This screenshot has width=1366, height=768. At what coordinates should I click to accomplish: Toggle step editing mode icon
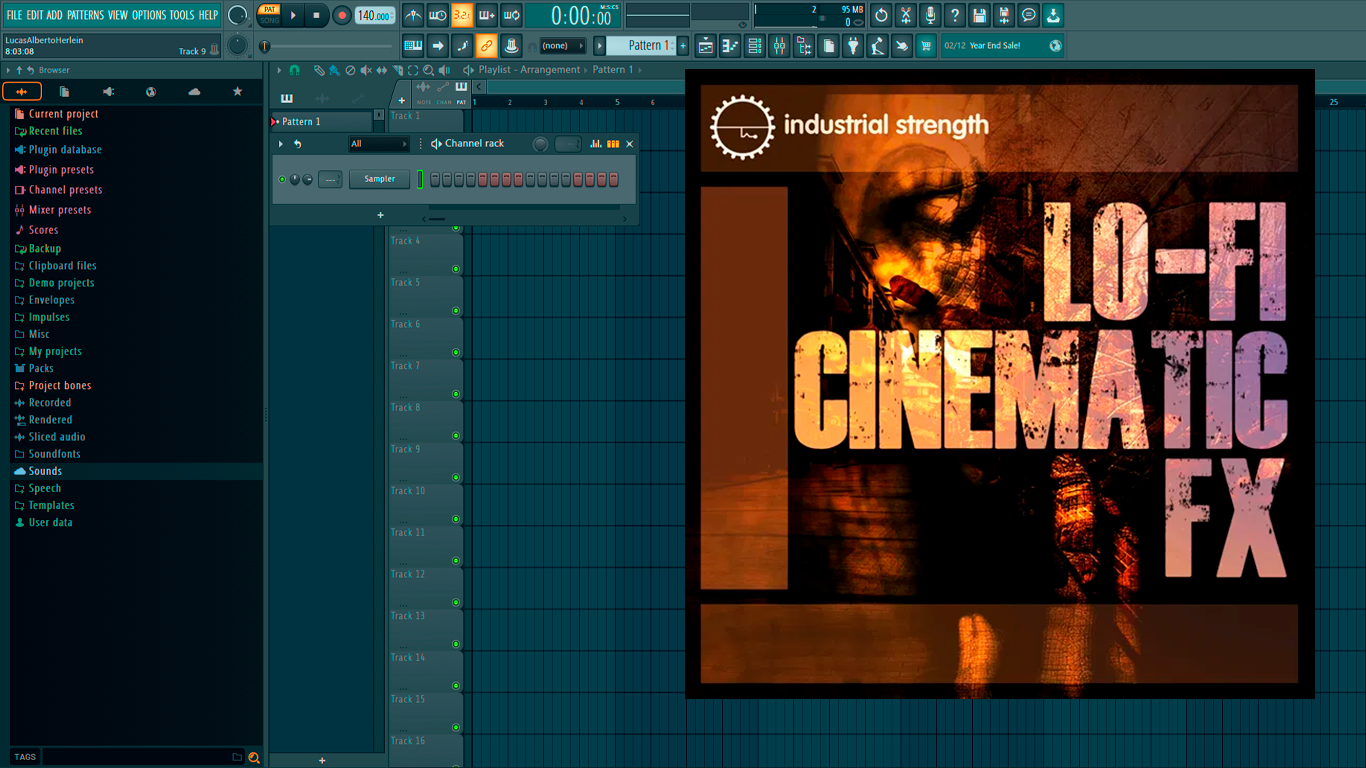(x=462, y=45)
